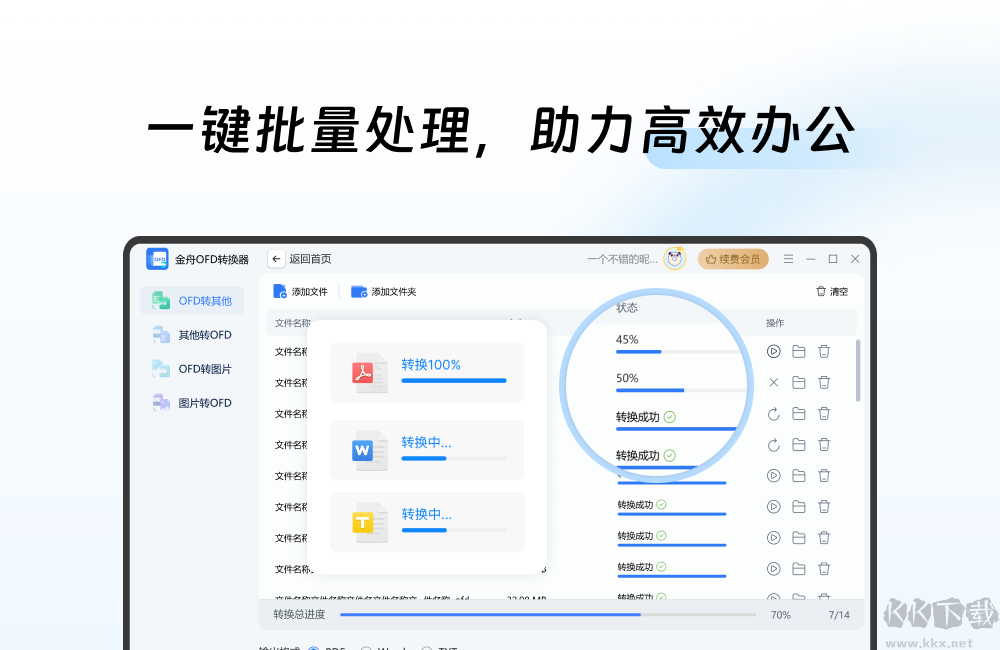Choose the OFD转图片 conversion tool
The width and height of the screenshot is (1000, 650).
tap(161, 369)
